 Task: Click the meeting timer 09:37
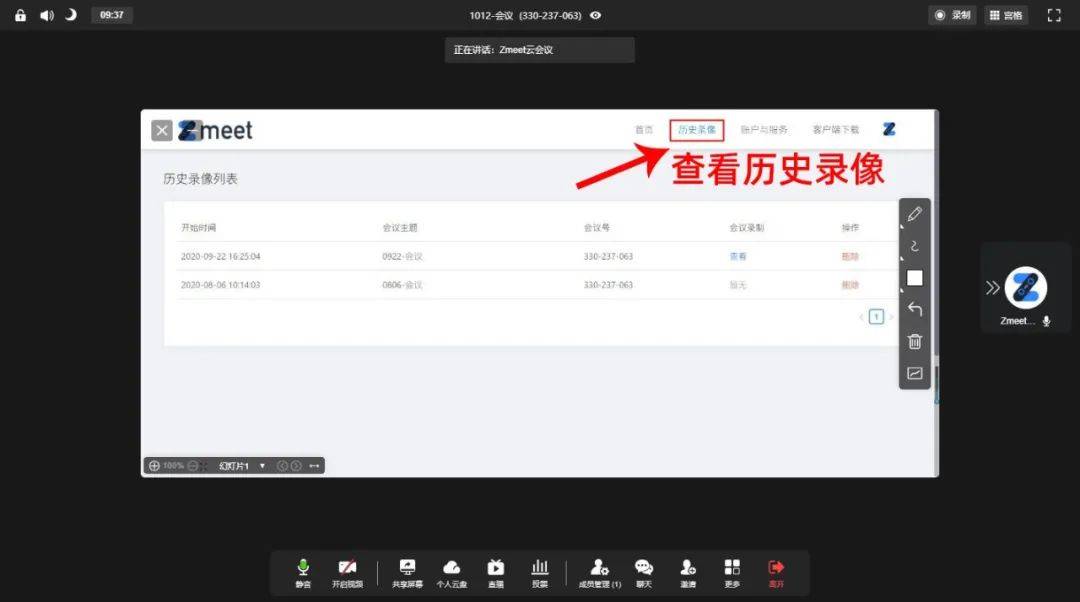click(x=112, y=15)
